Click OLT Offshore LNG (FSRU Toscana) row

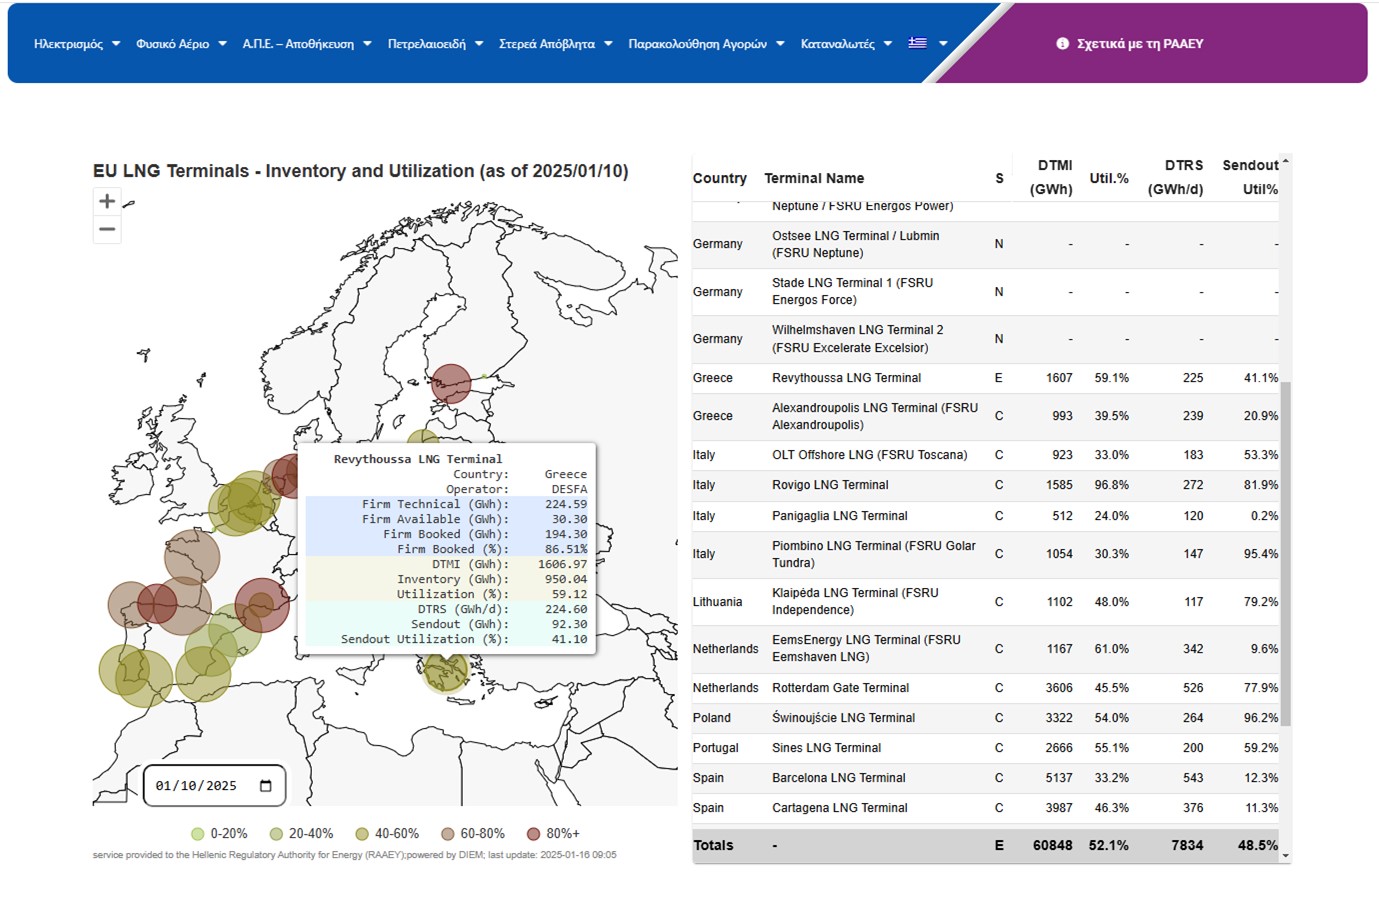point(985,455)
